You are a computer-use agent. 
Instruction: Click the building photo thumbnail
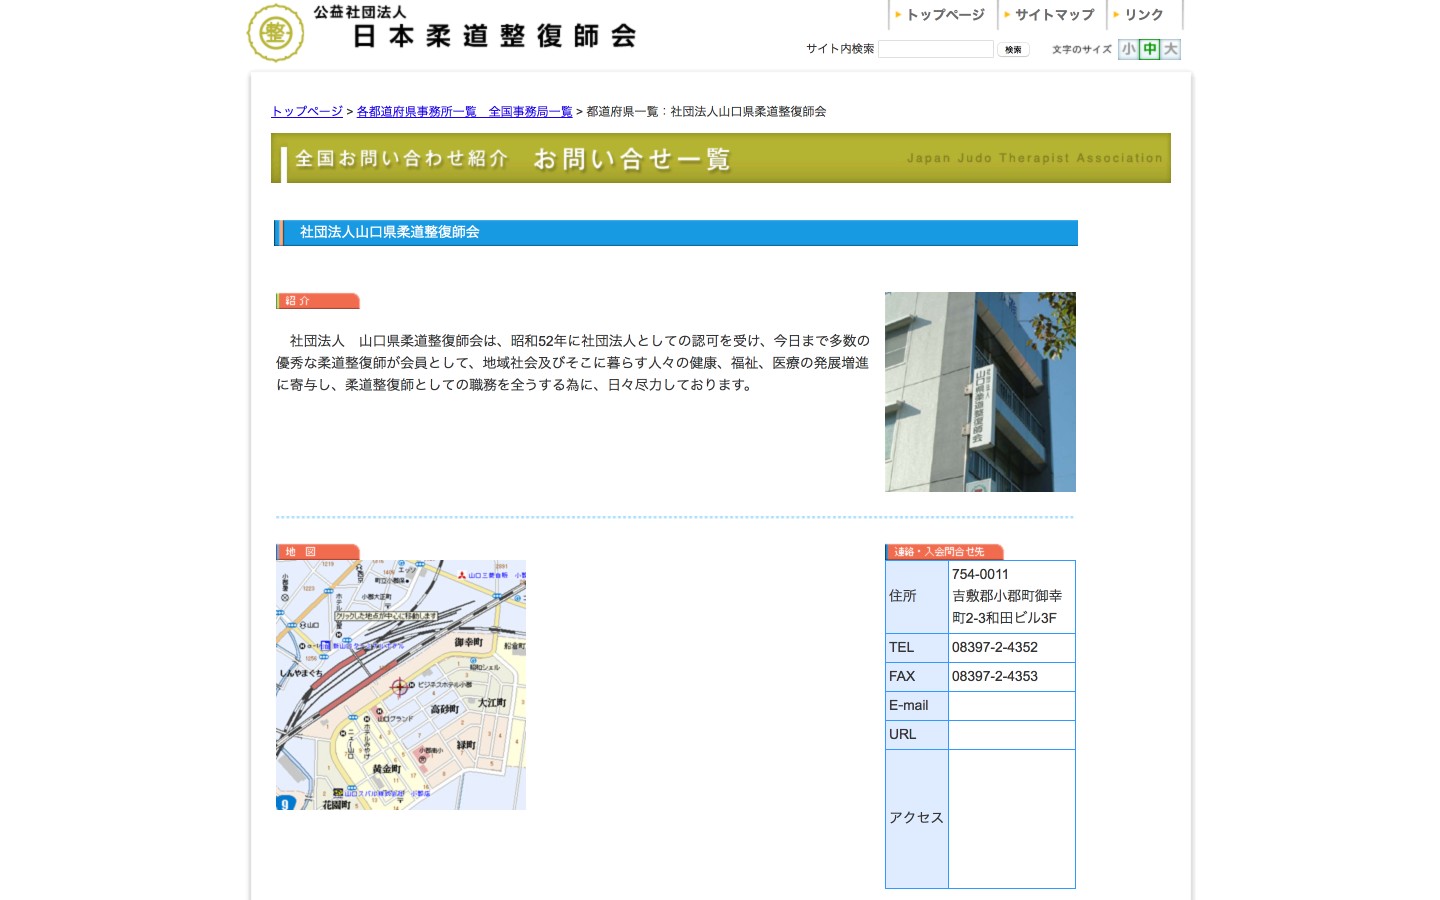coord(980,392)
